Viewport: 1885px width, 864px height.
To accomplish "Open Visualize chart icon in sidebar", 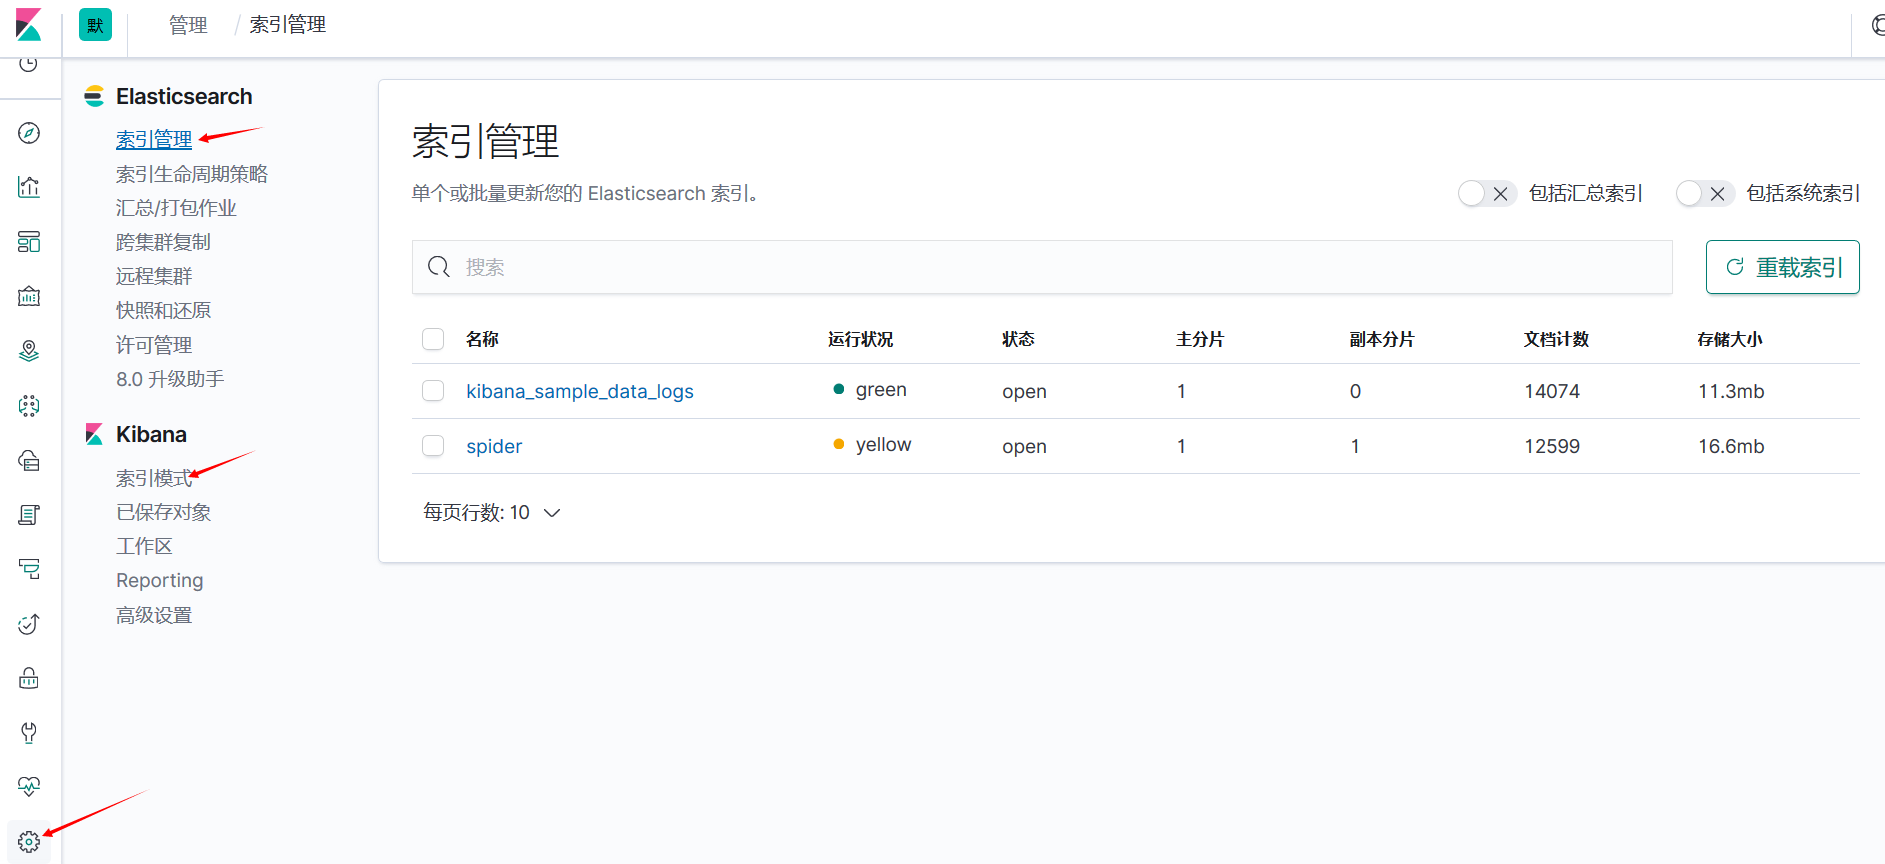I will (x=29, y=187).
